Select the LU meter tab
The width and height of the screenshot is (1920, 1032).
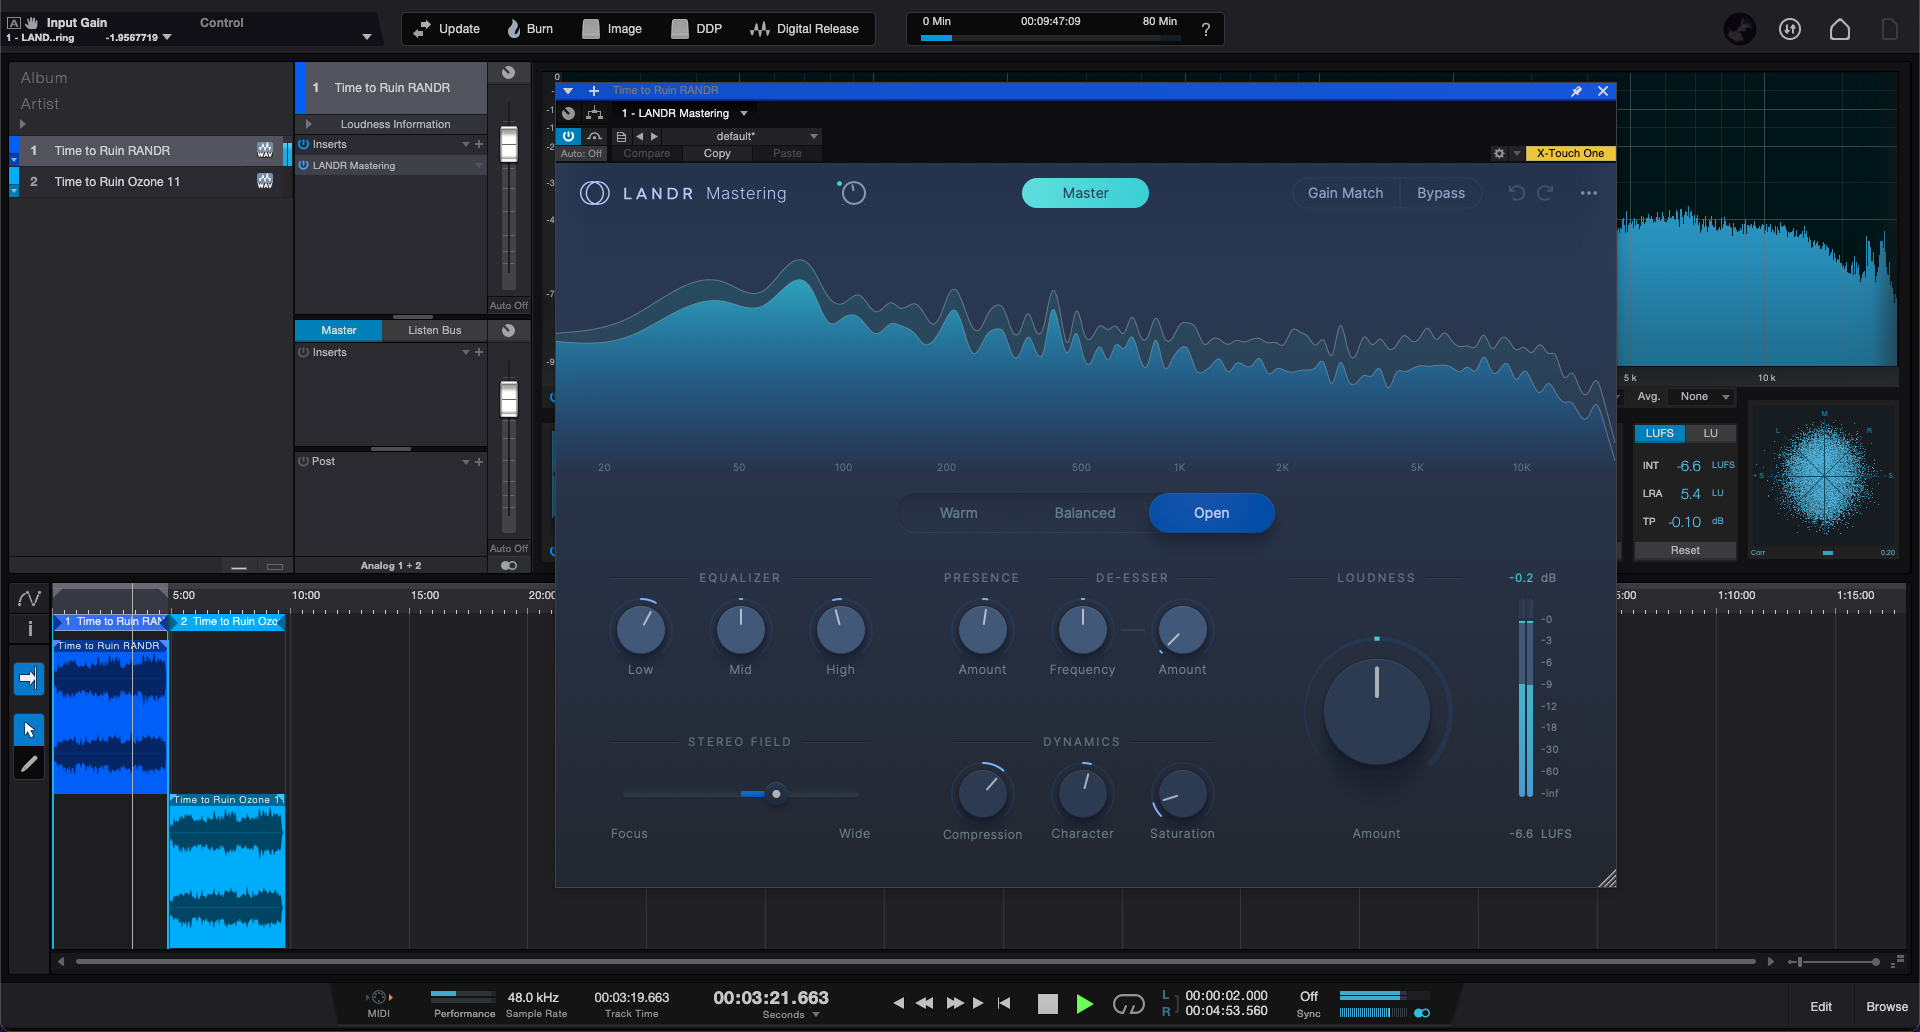1710,433
